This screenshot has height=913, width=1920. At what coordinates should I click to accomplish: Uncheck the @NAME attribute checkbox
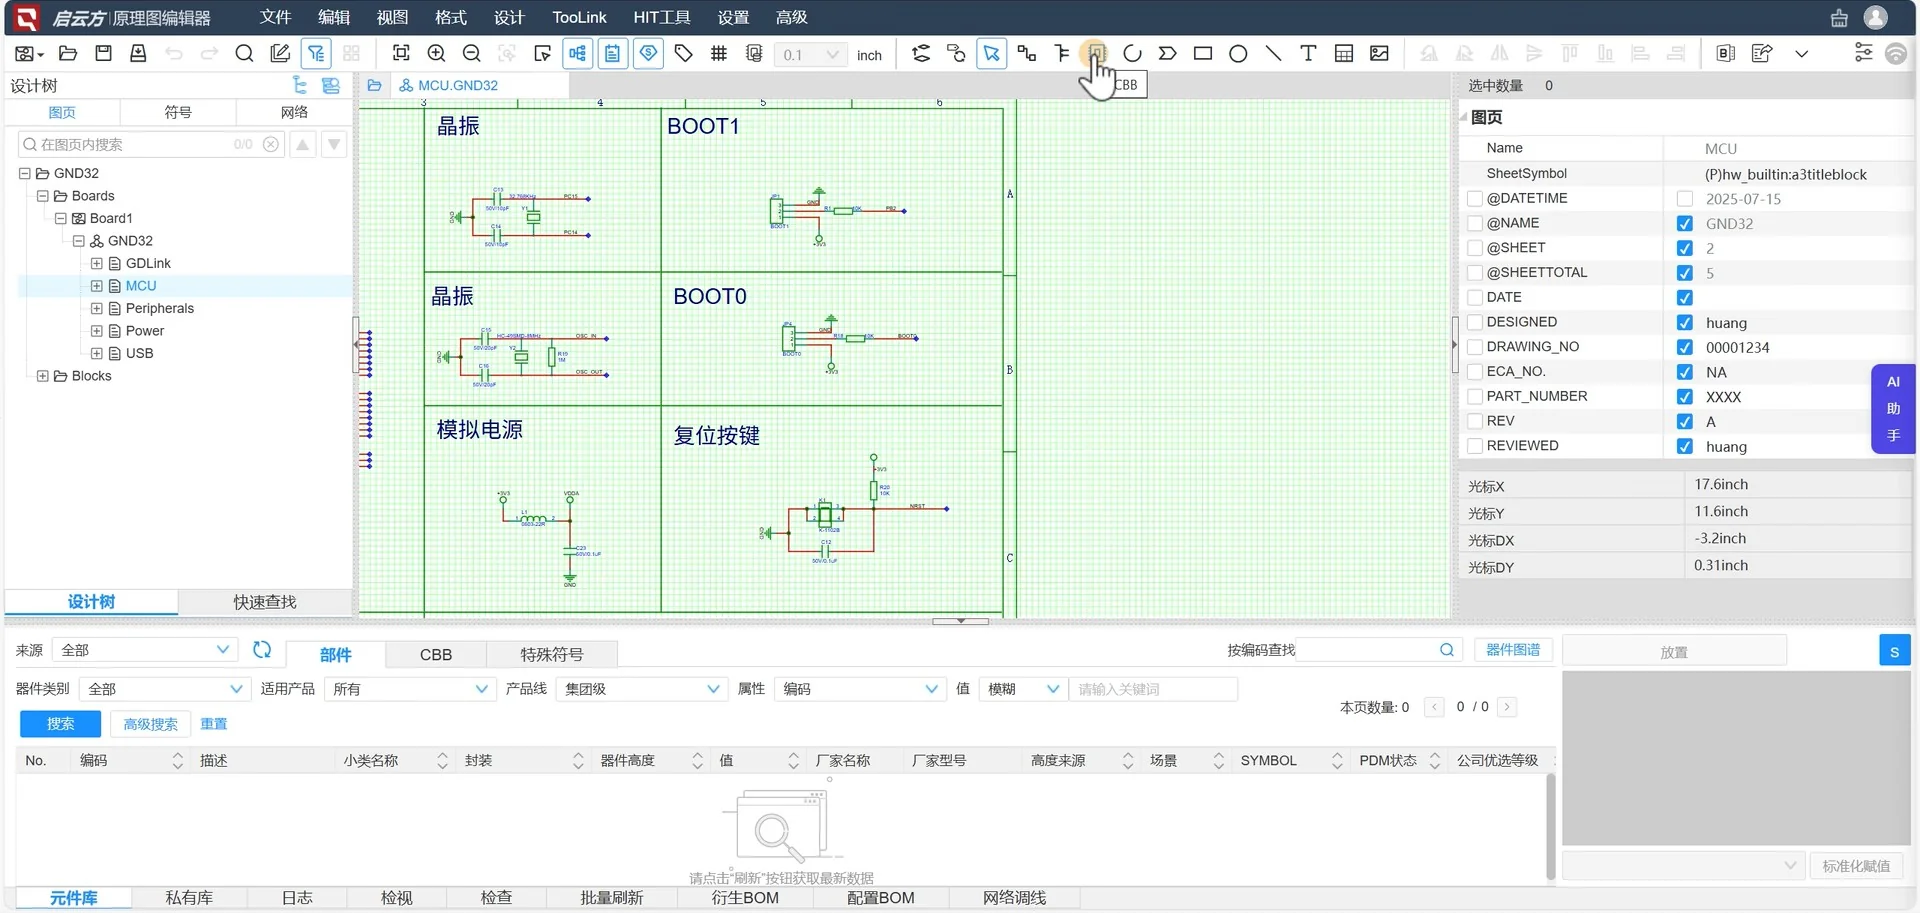click(1475, 223)
